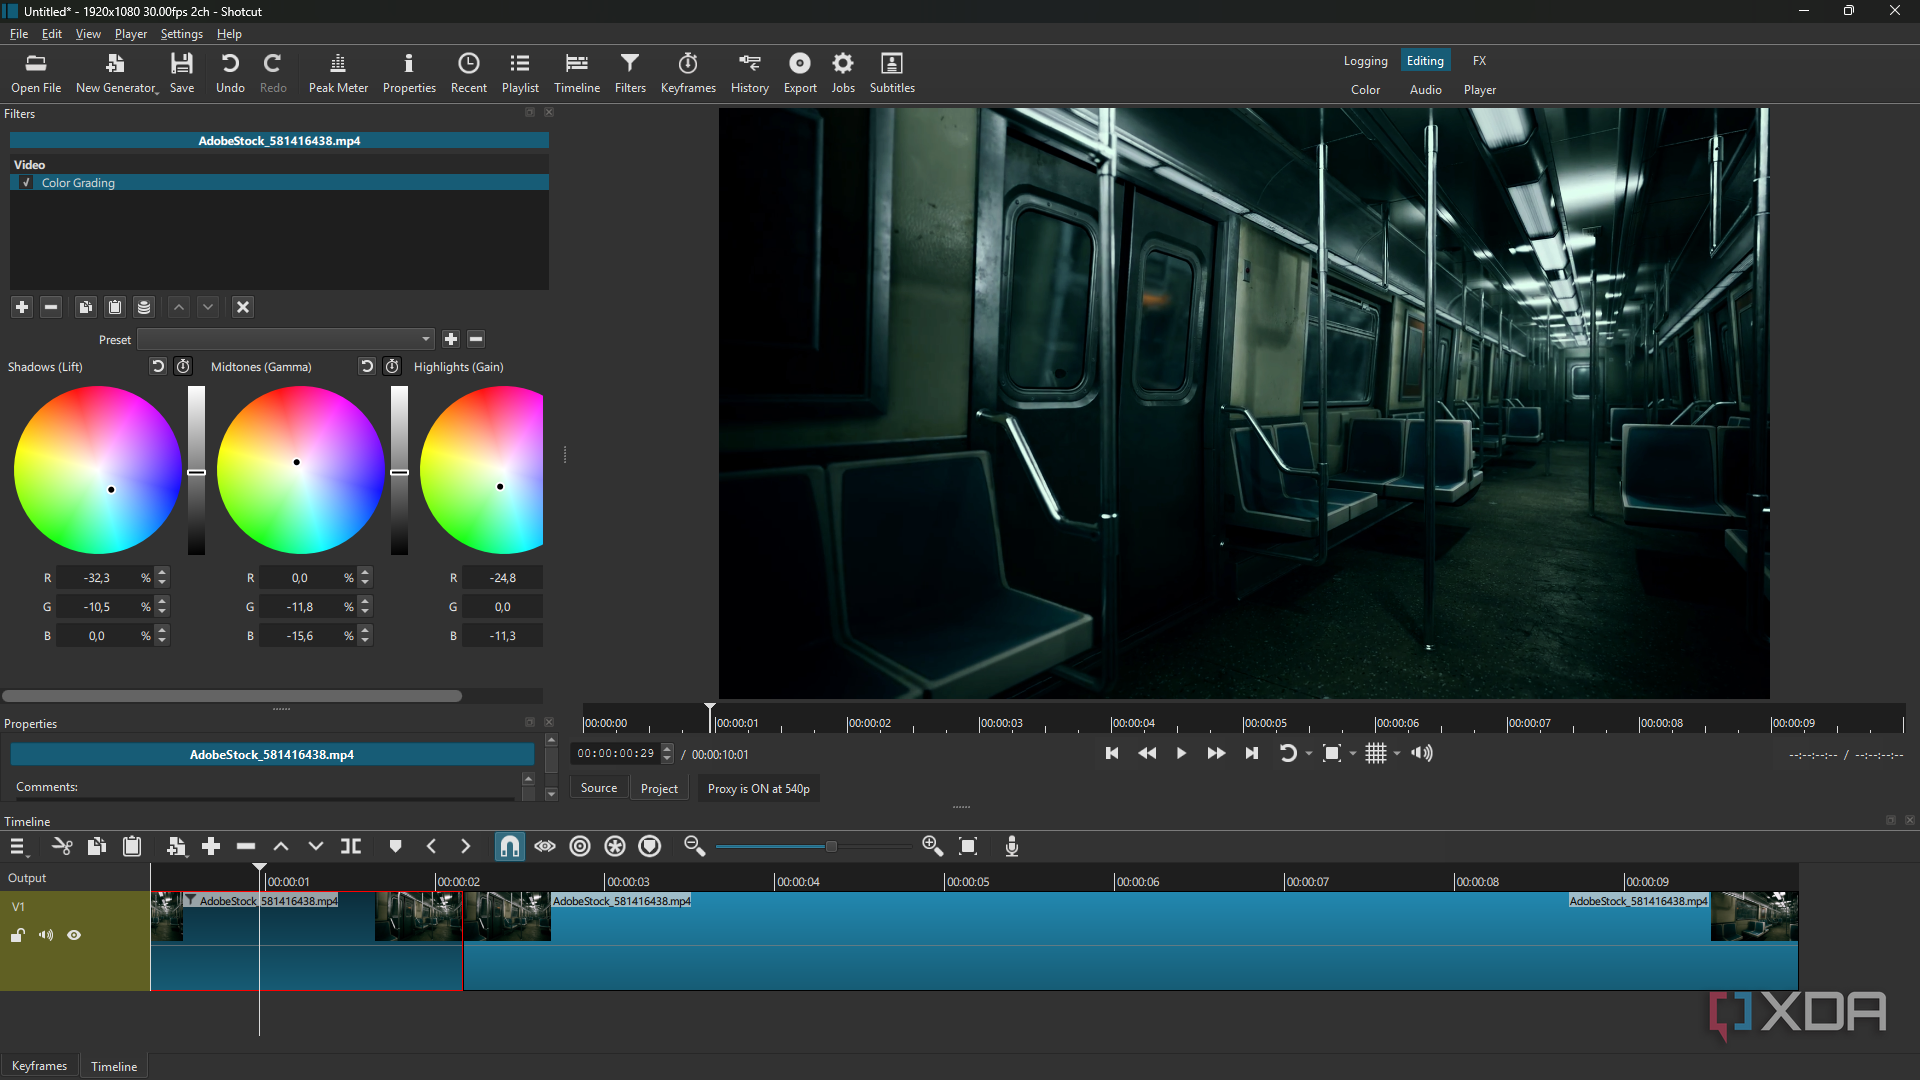Screen dimensions: 1920x1080
Task: Hide the V1 track with eye icon
Action: pos(74,935)
